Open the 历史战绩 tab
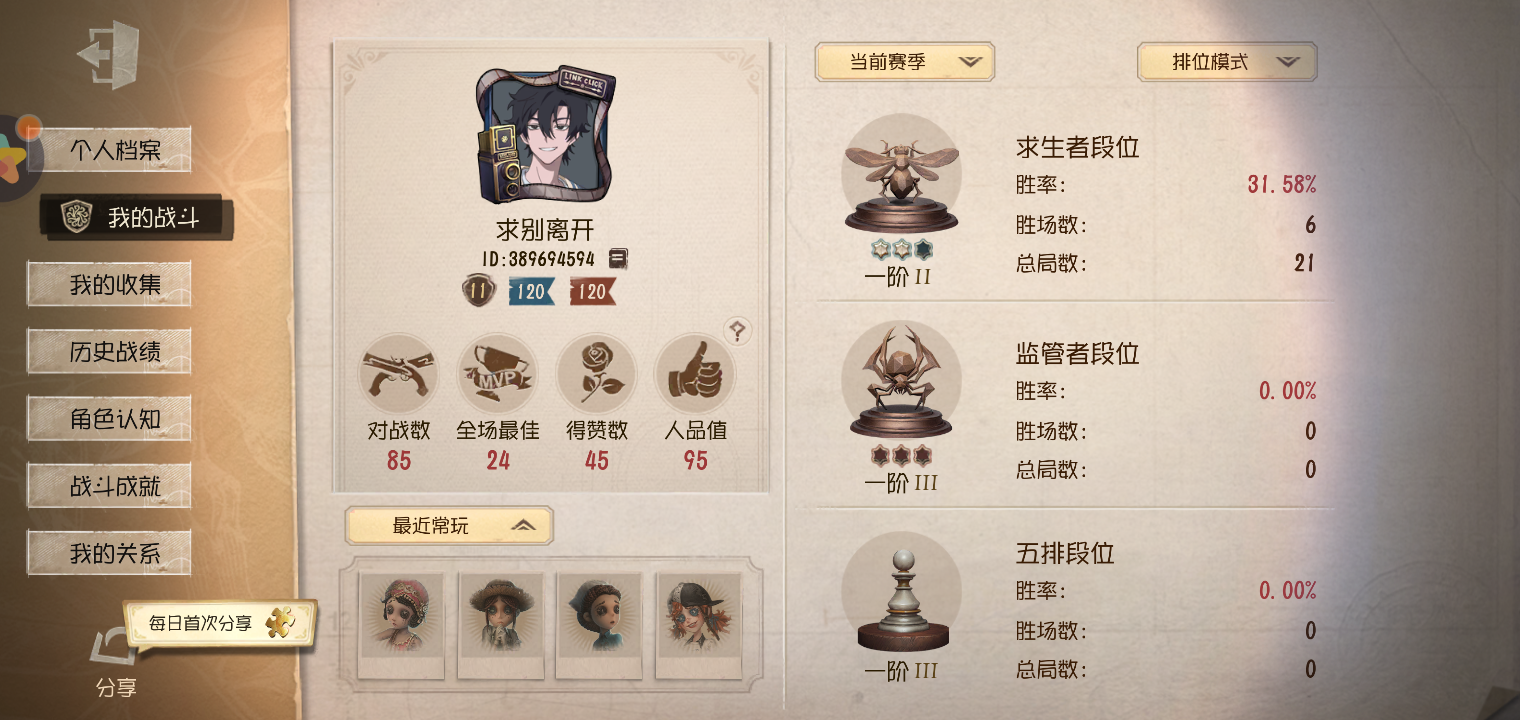1520x720 pixels. [x=110, y=353]
